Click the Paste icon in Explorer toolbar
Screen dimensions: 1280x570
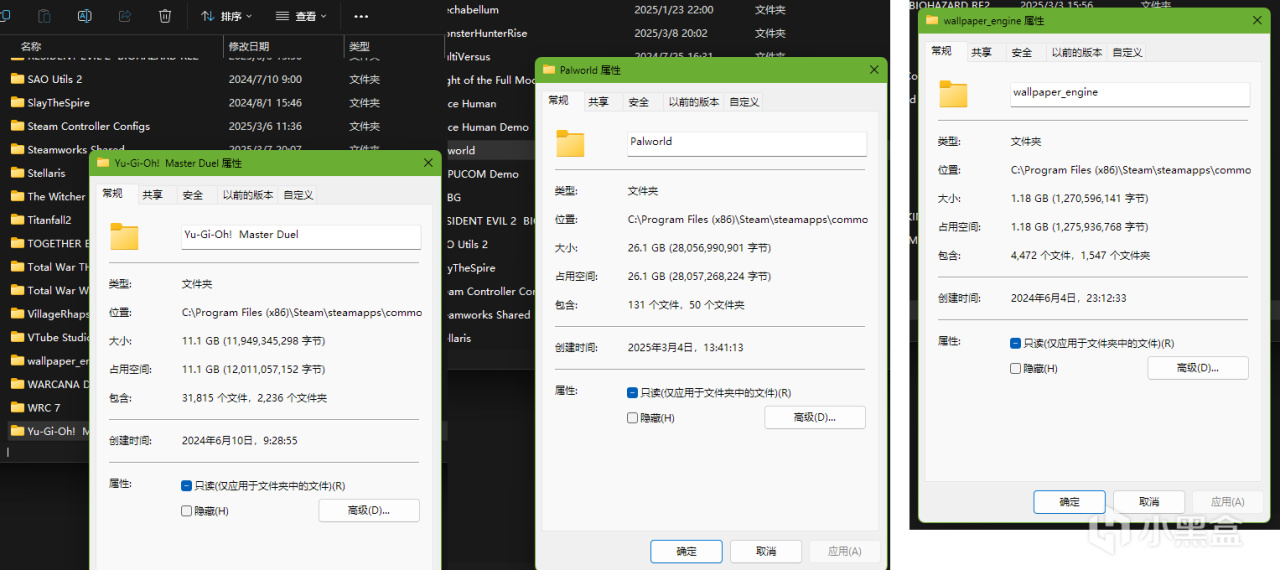pyautogui.click(x=44, y=16)
